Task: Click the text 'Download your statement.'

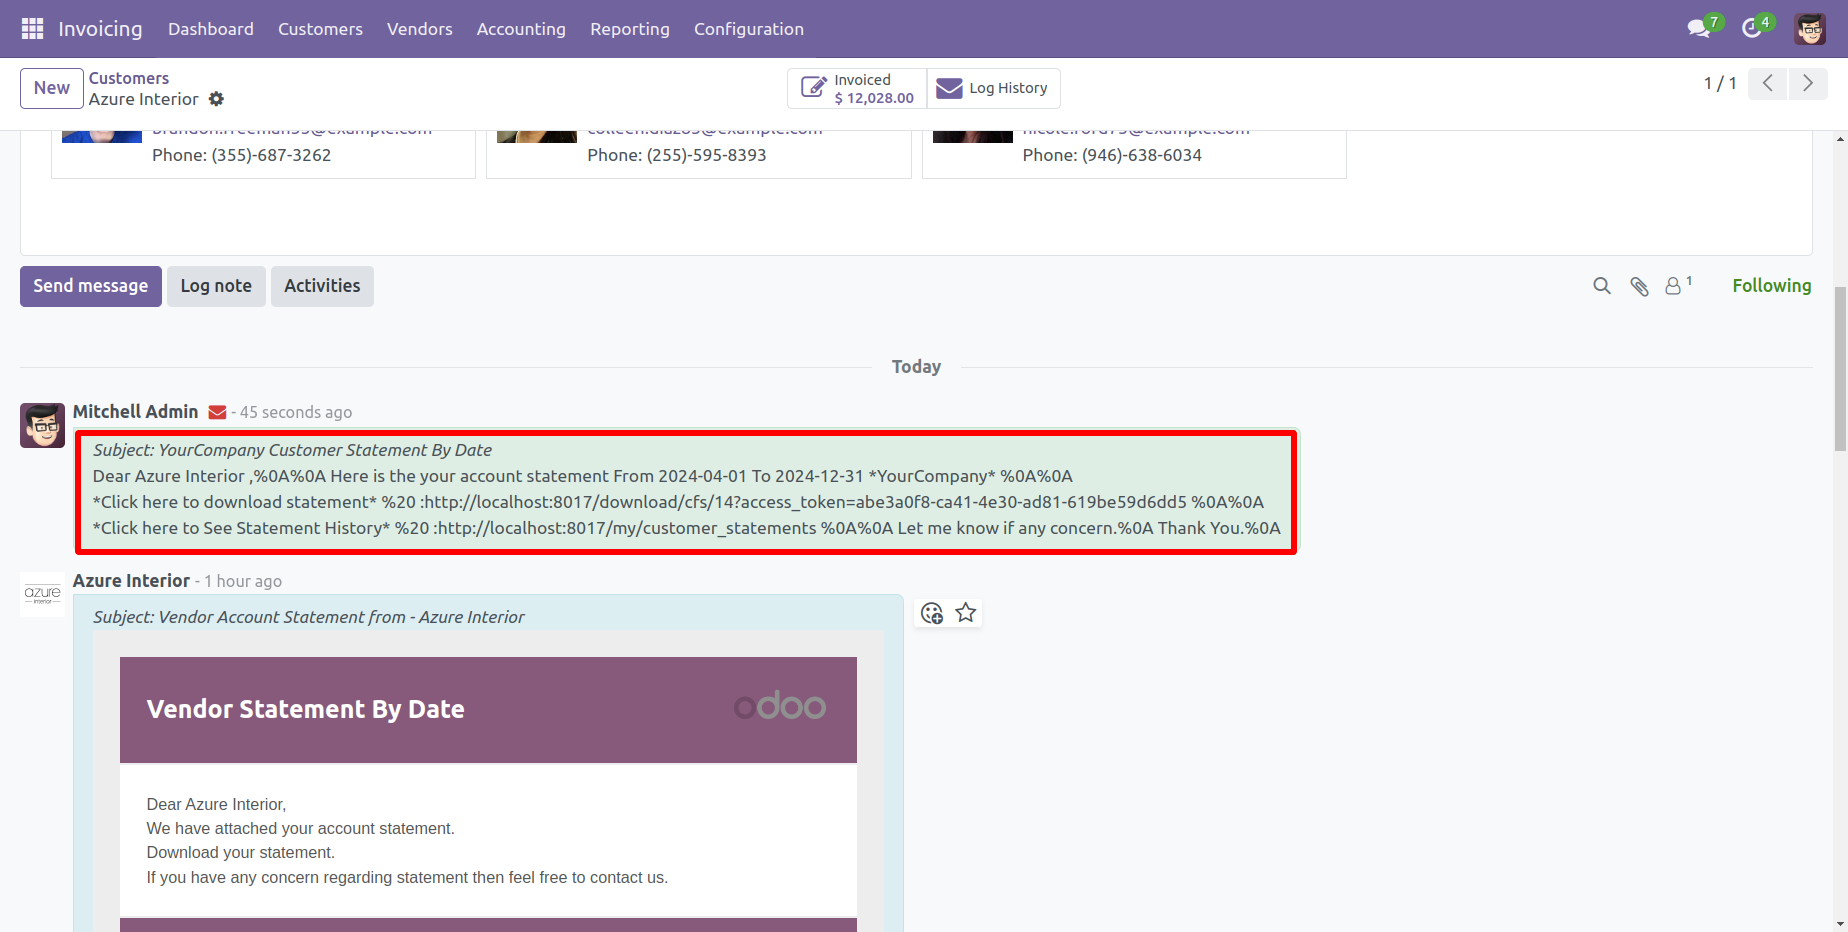Action: click(241, 853)
